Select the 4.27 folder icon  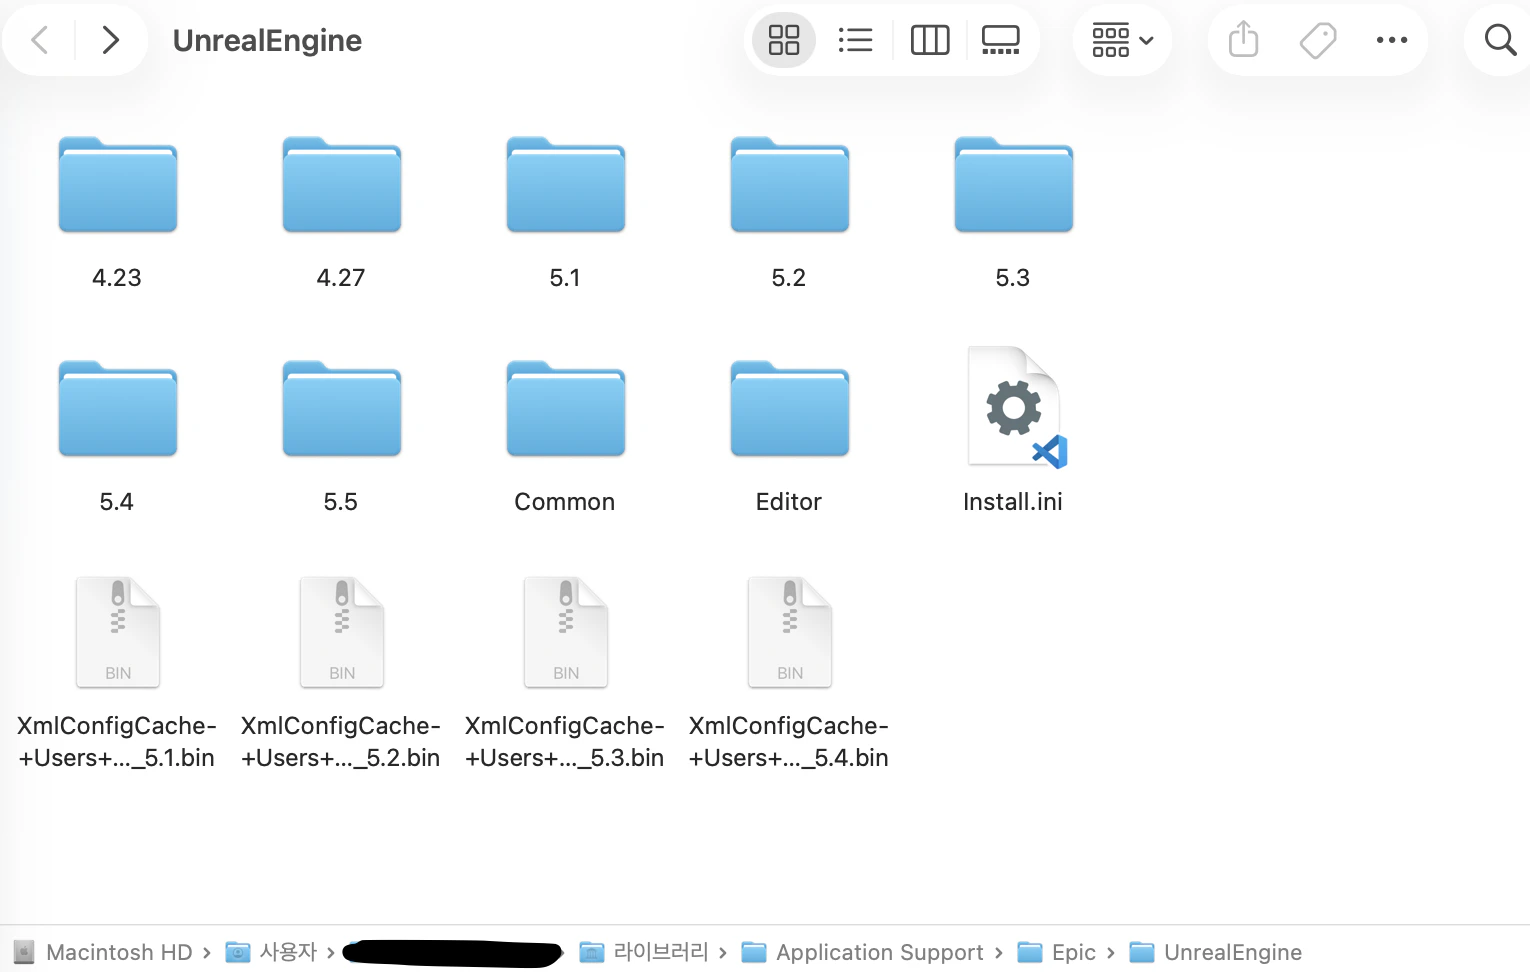pos(342,185)
